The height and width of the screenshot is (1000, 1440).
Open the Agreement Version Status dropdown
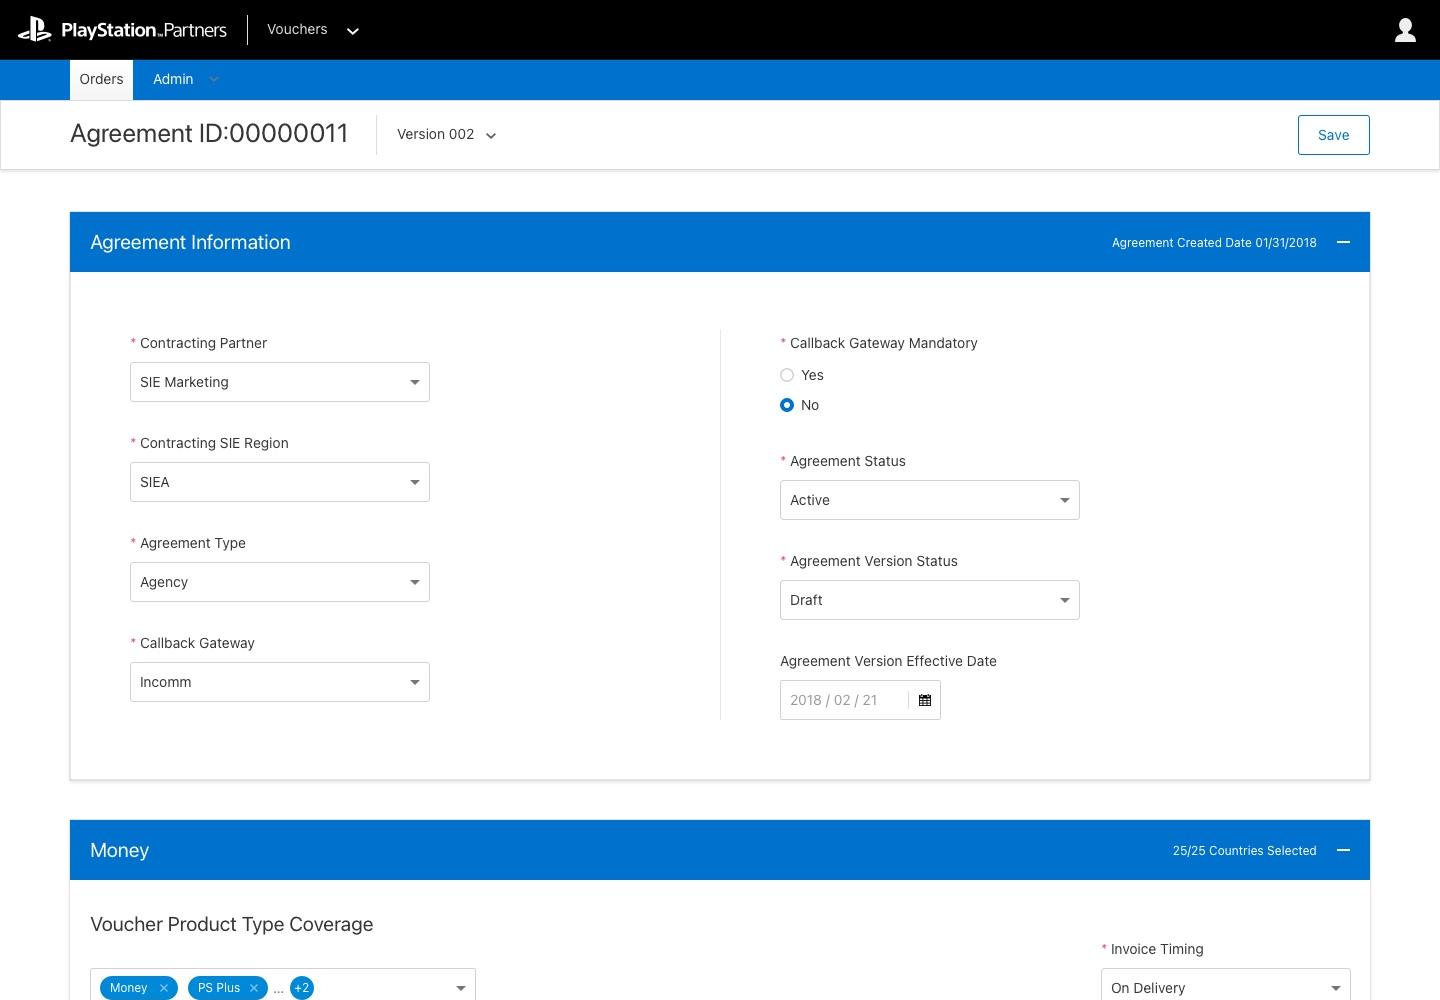coord(930,600)
